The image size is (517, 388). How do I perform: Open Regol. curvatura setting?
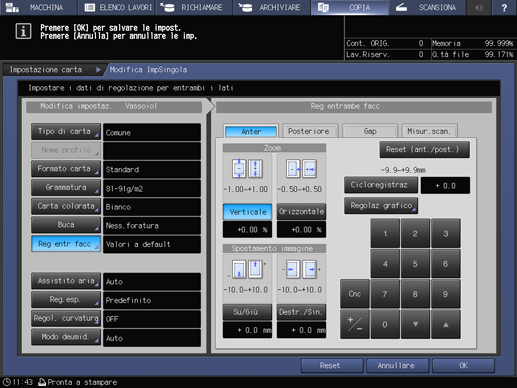pos(66,318)
